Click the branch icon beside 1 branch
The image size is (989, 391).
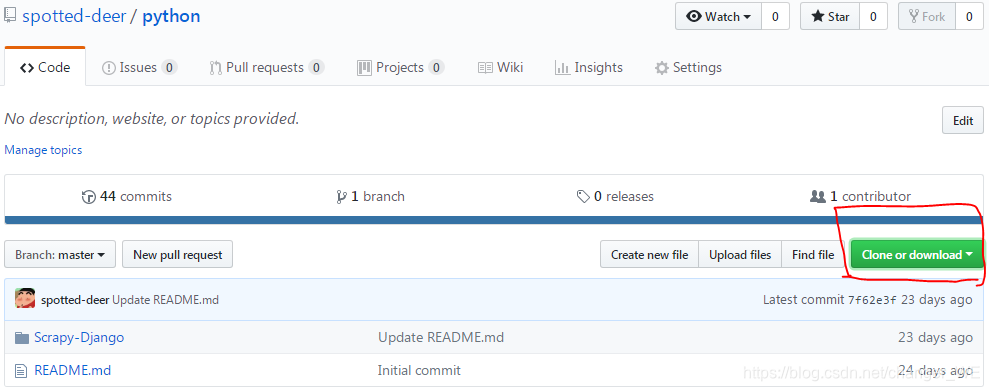(342, 197)
